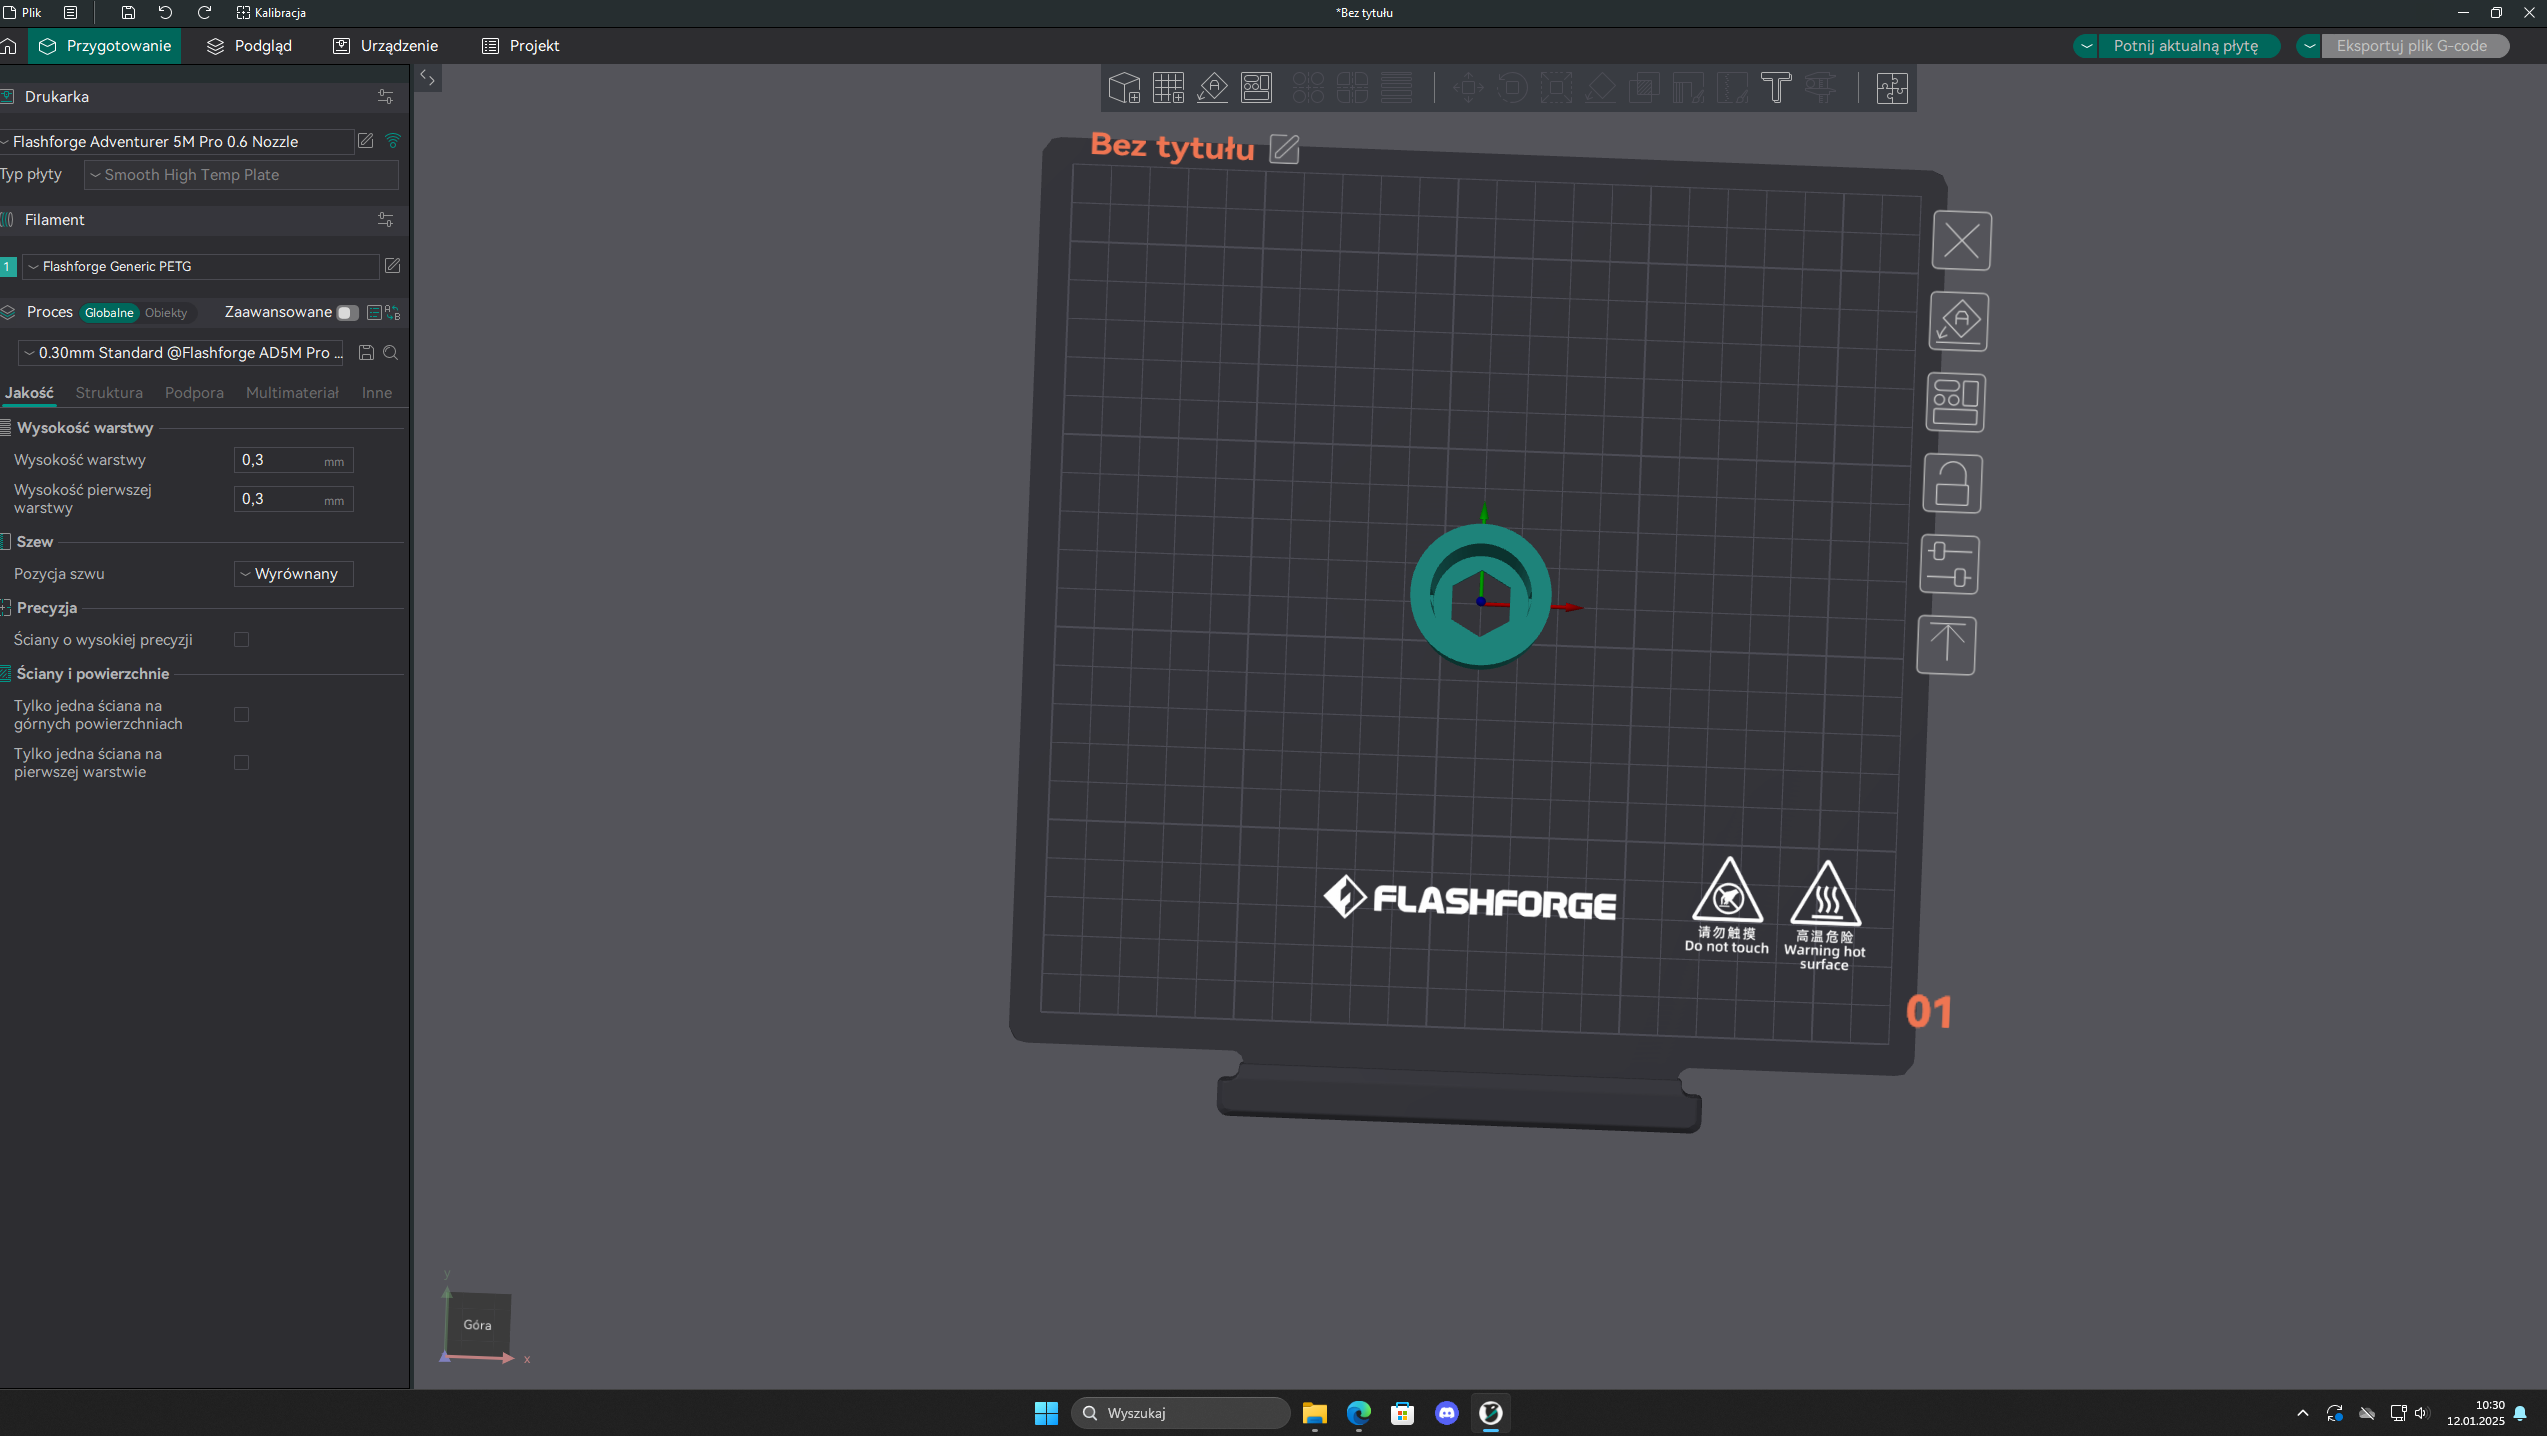Edit the Flashforge Generic PETG filament preset
The image size is (2547, 1436).
(x=393, y=266)
